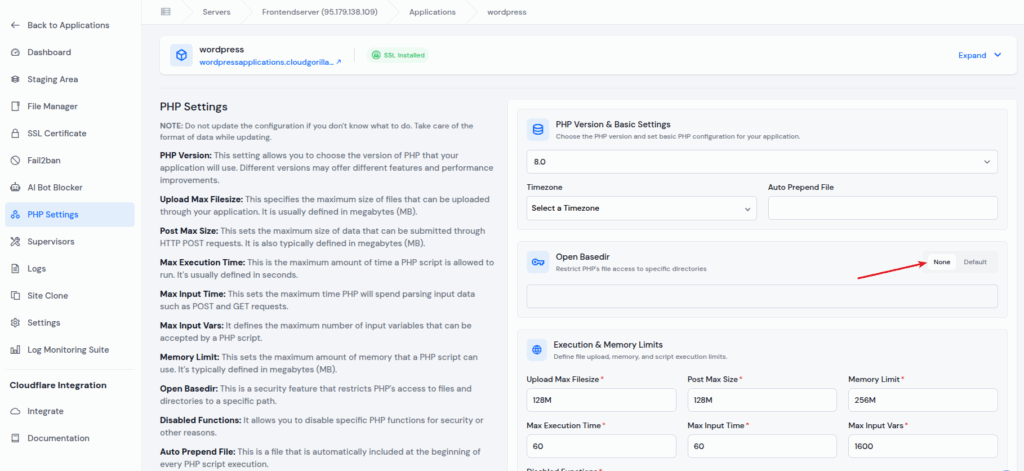Click the Dashboard gauge icon in sidebar
Viewport: 1024px width, 471px height.
[x=16, y=52]
